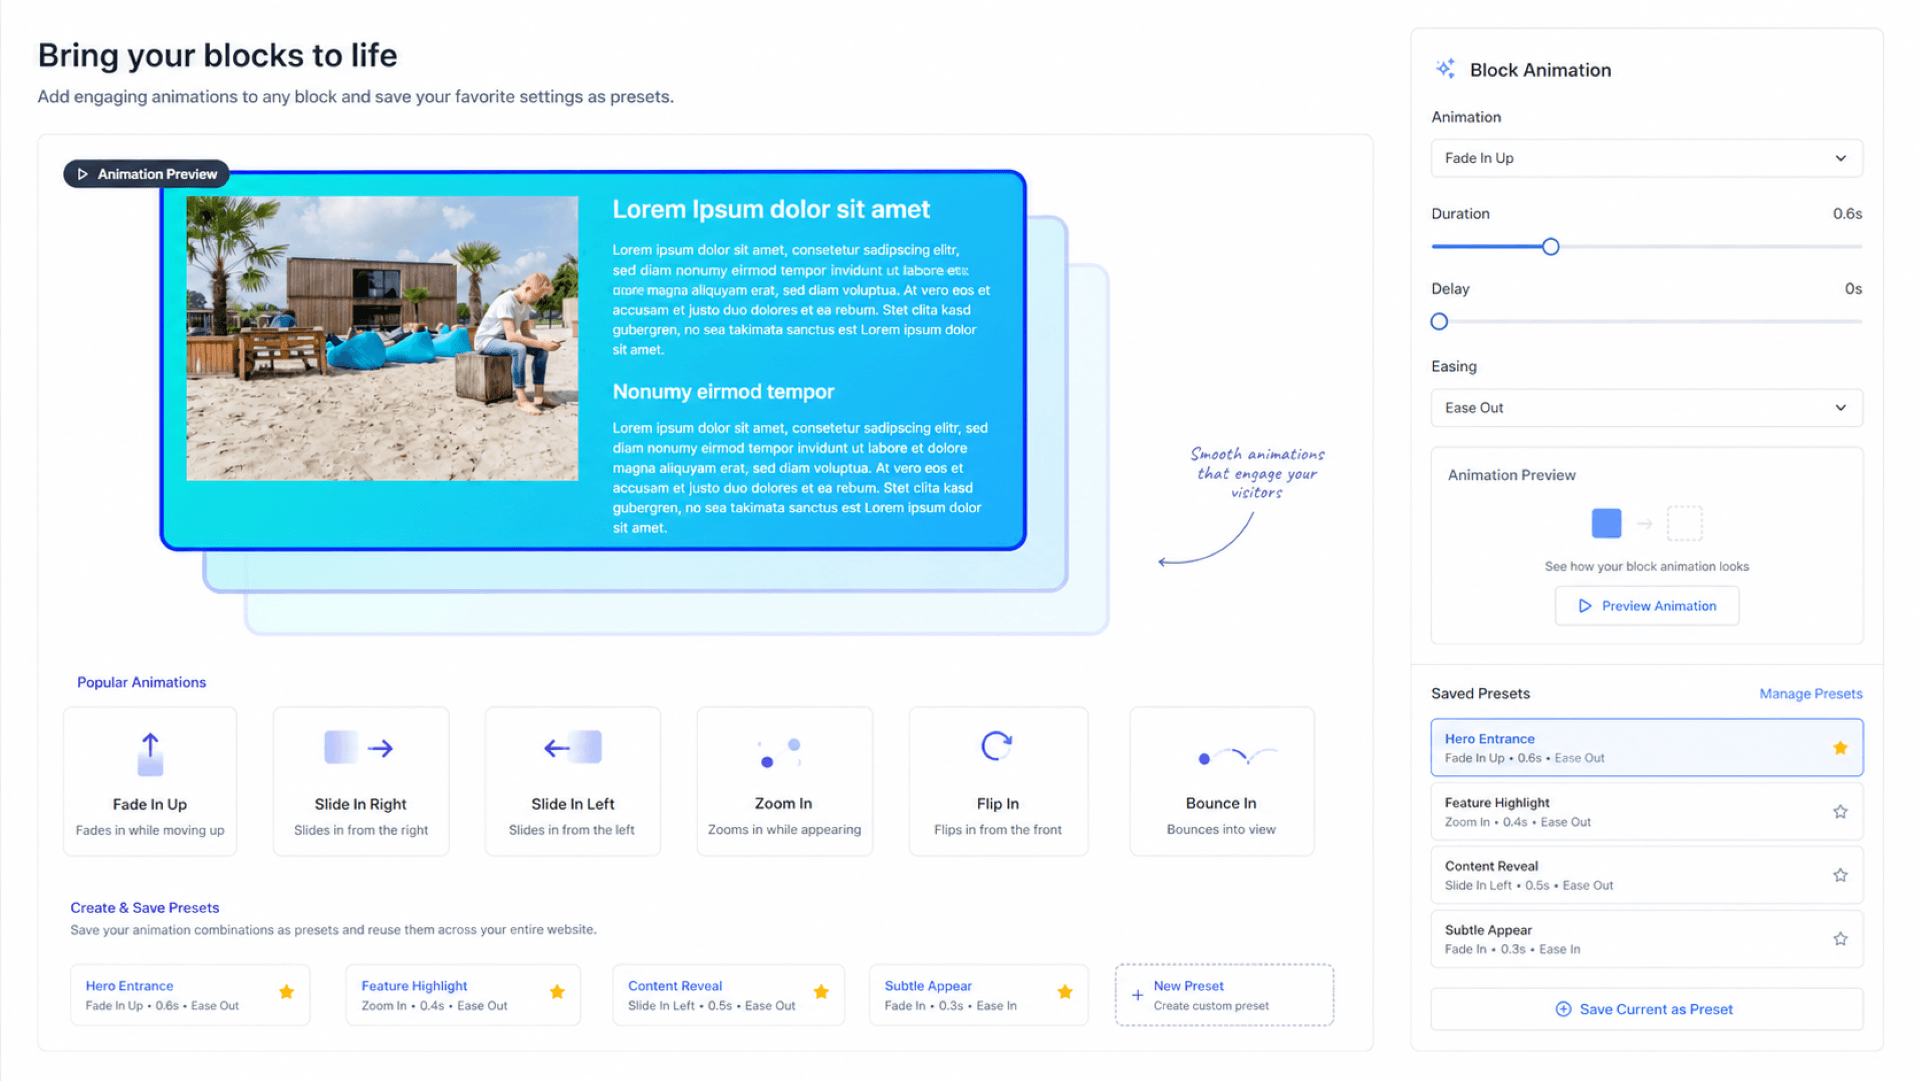Click the dashed target square in preview
Screen dimensions: 1920x1081
point(1684,523)
